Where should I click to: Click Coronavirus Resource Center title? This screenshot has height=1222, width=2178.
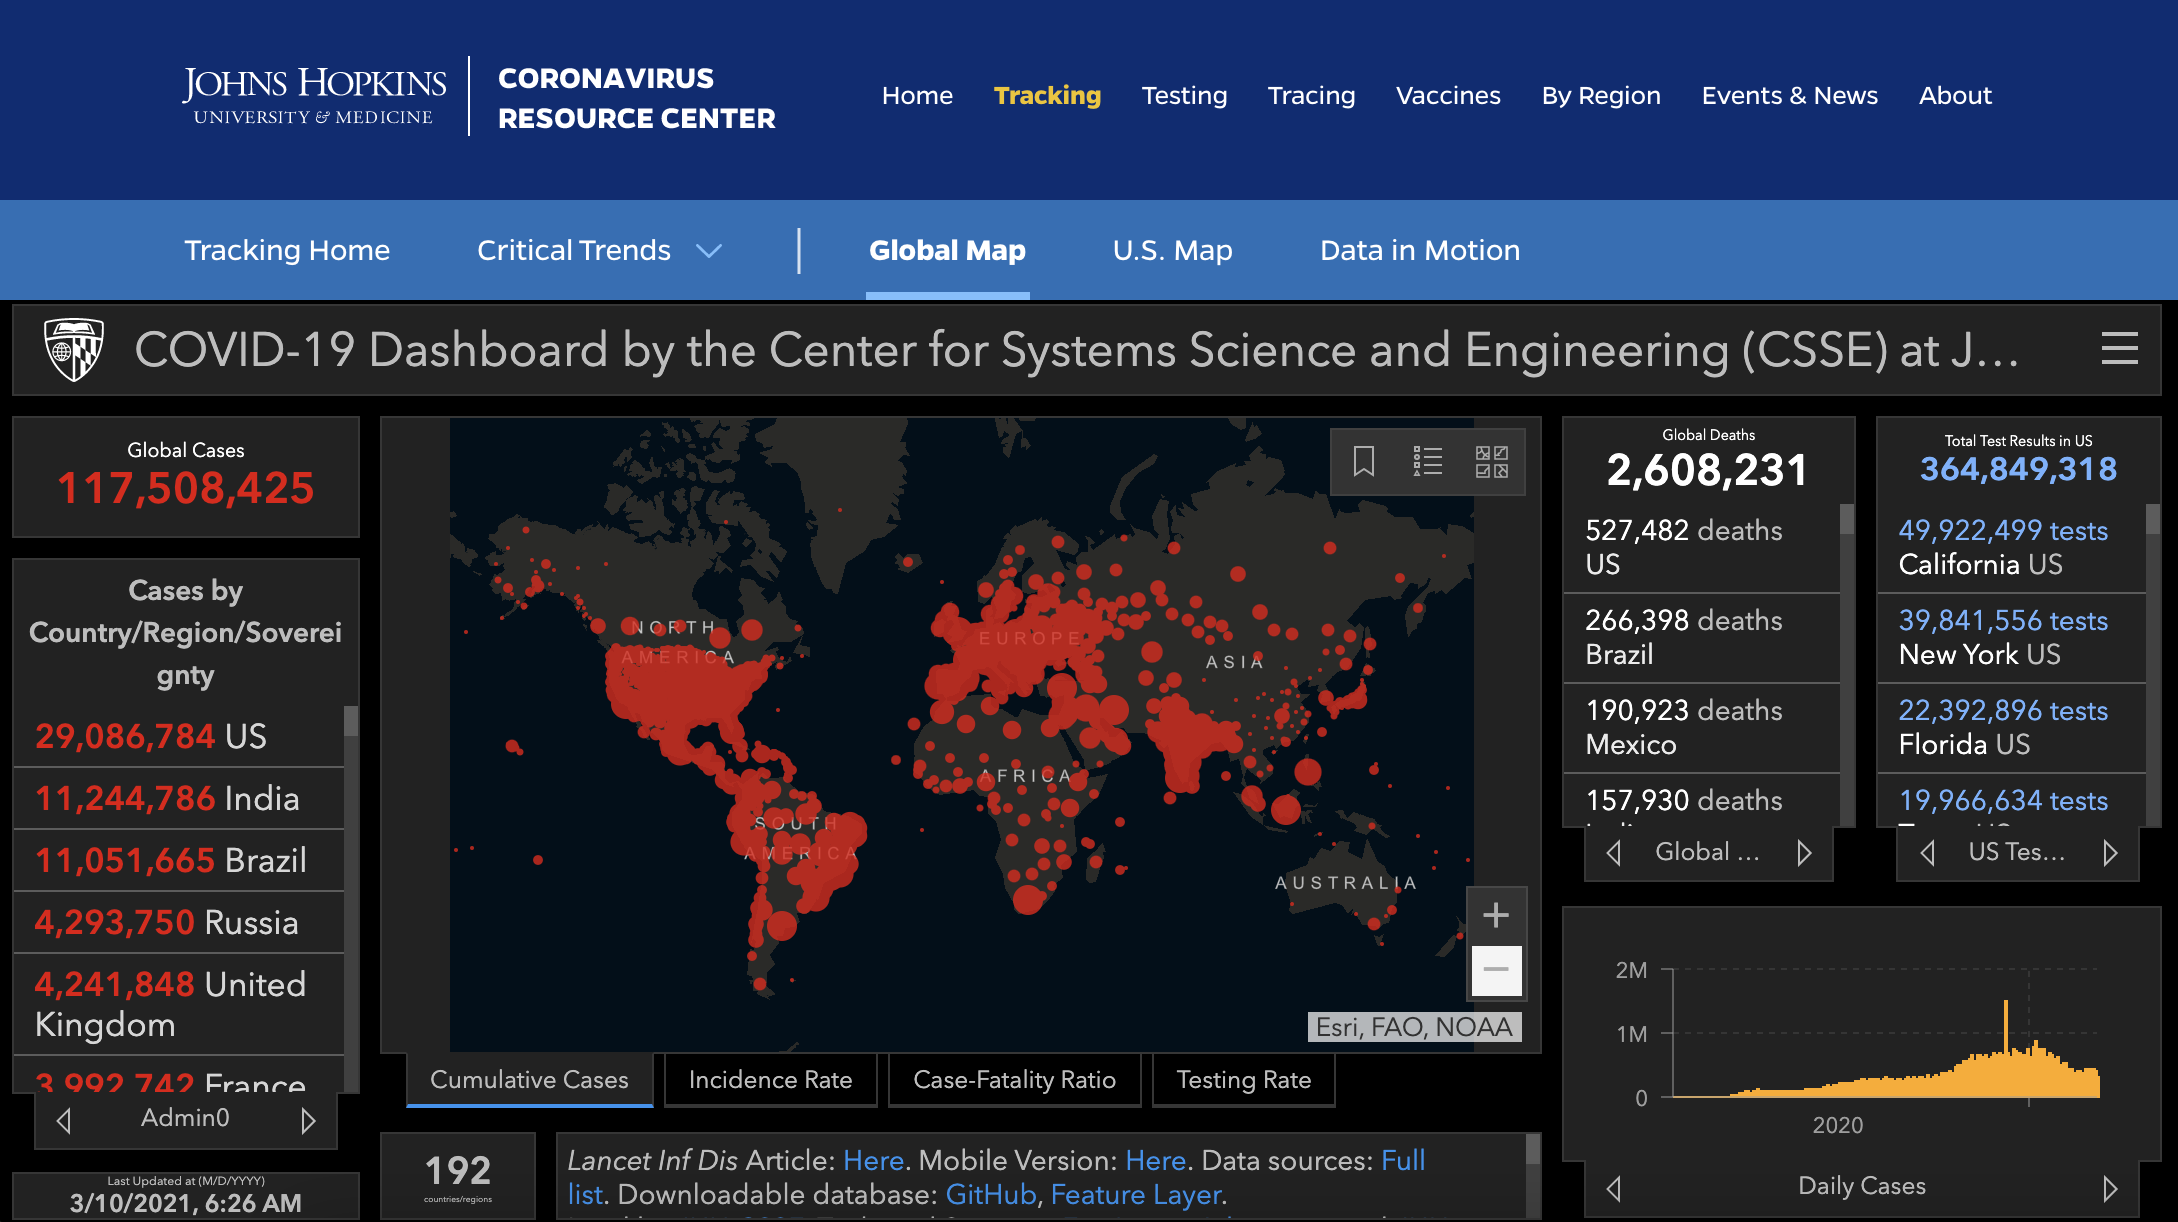[x=636, y=98]
